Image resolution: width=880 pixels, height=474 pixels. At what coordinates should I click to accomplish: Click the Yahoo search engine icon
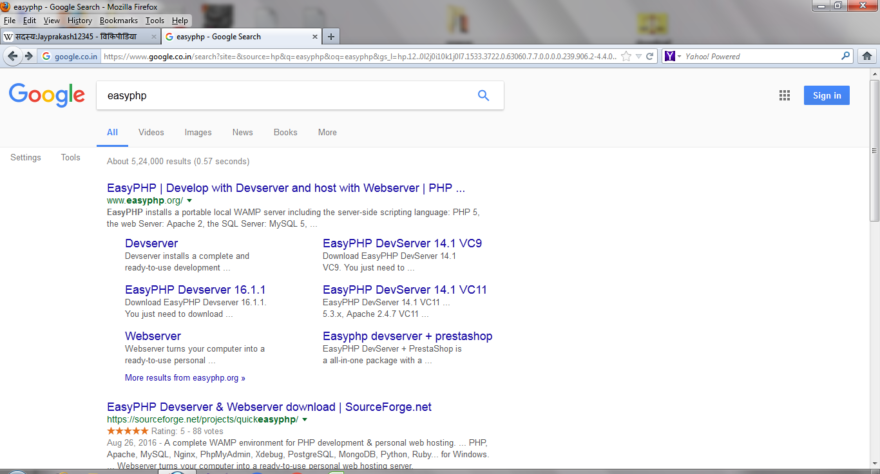tap(670, 56)
